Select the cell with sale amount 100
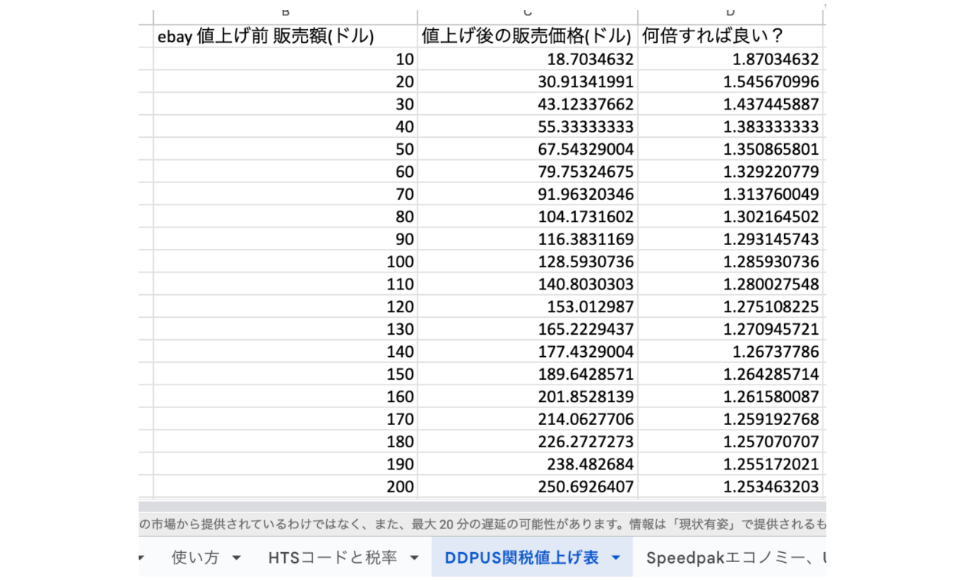 tap(285, 261)
